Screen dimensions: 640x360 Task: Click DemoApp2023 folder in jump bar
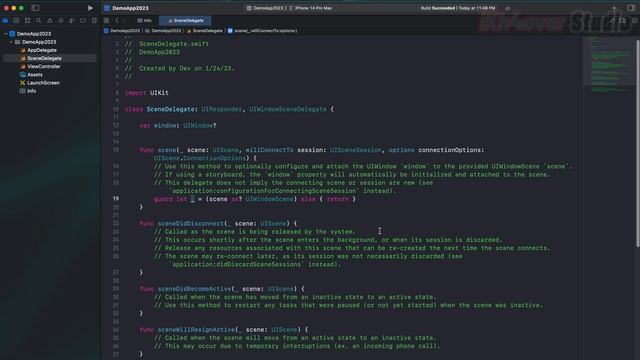click(163, 31)
